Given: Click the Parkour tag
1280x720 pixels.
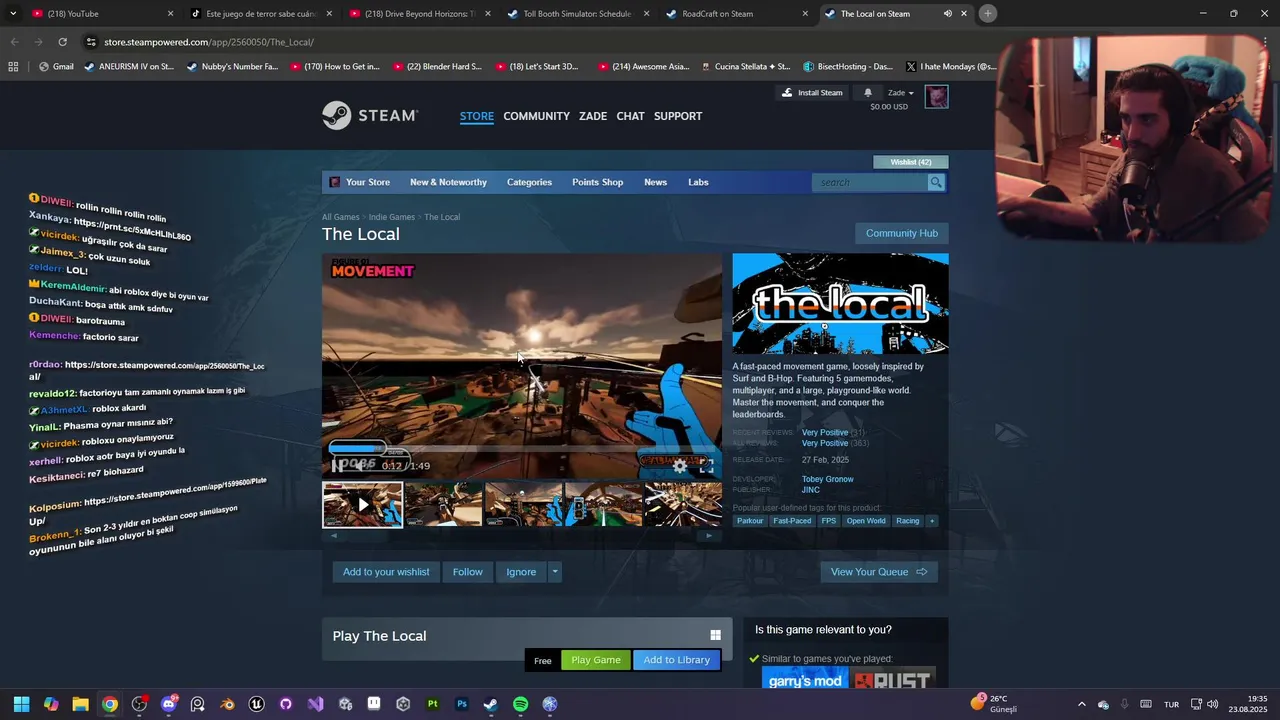Looking at the screenshot, I should (750, 521).
